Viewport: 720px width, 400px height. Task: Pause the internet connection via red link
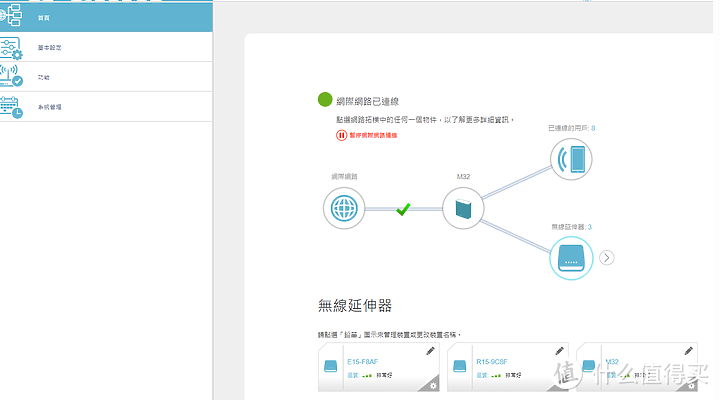pos(366,135)
